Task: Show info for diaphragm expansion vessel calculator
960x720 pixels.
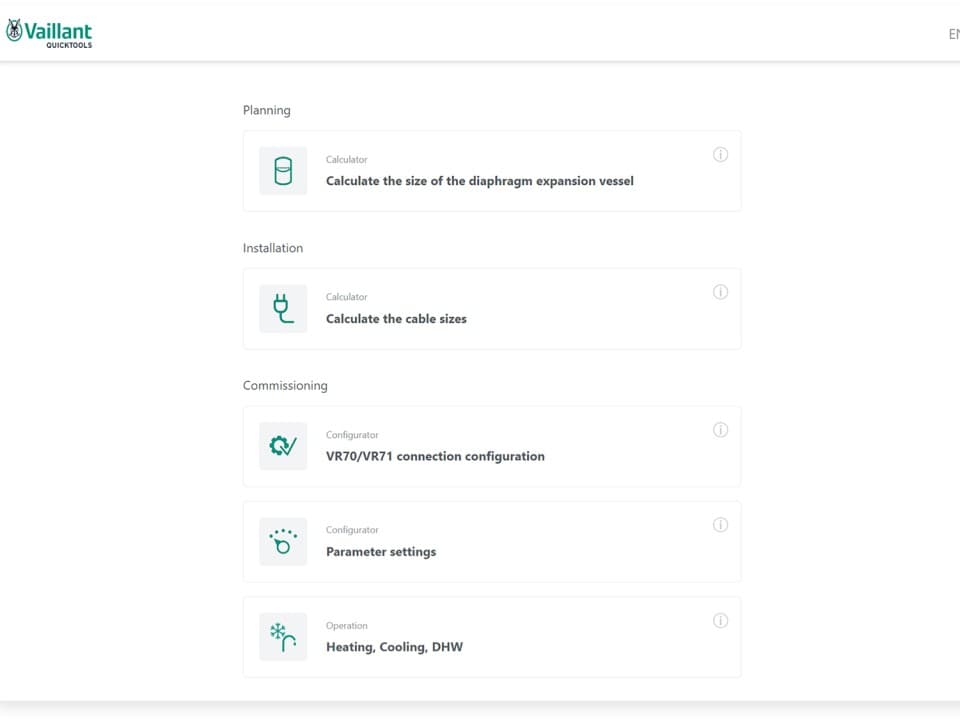Action: click(720, 155)
